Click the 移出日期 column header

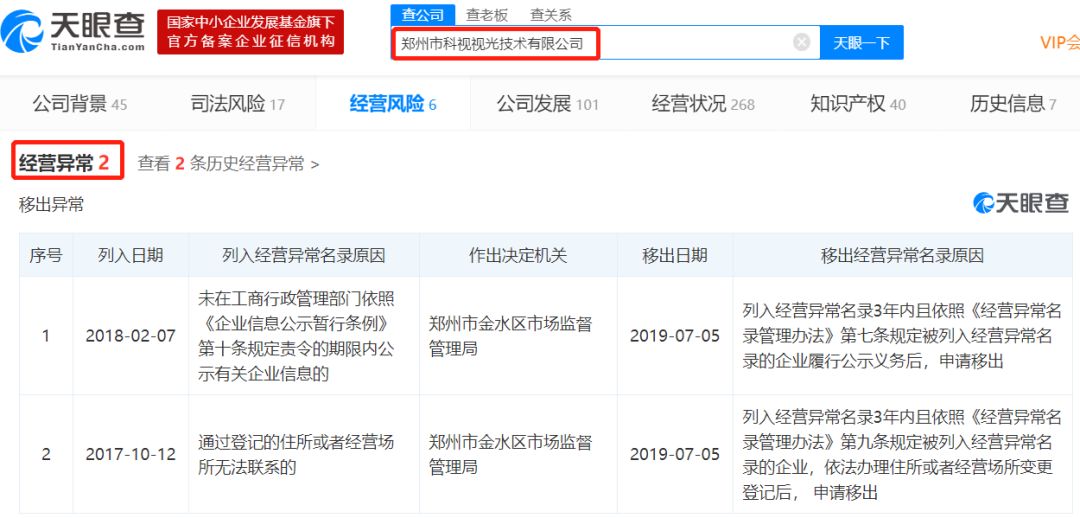click(x=675, y=256)
